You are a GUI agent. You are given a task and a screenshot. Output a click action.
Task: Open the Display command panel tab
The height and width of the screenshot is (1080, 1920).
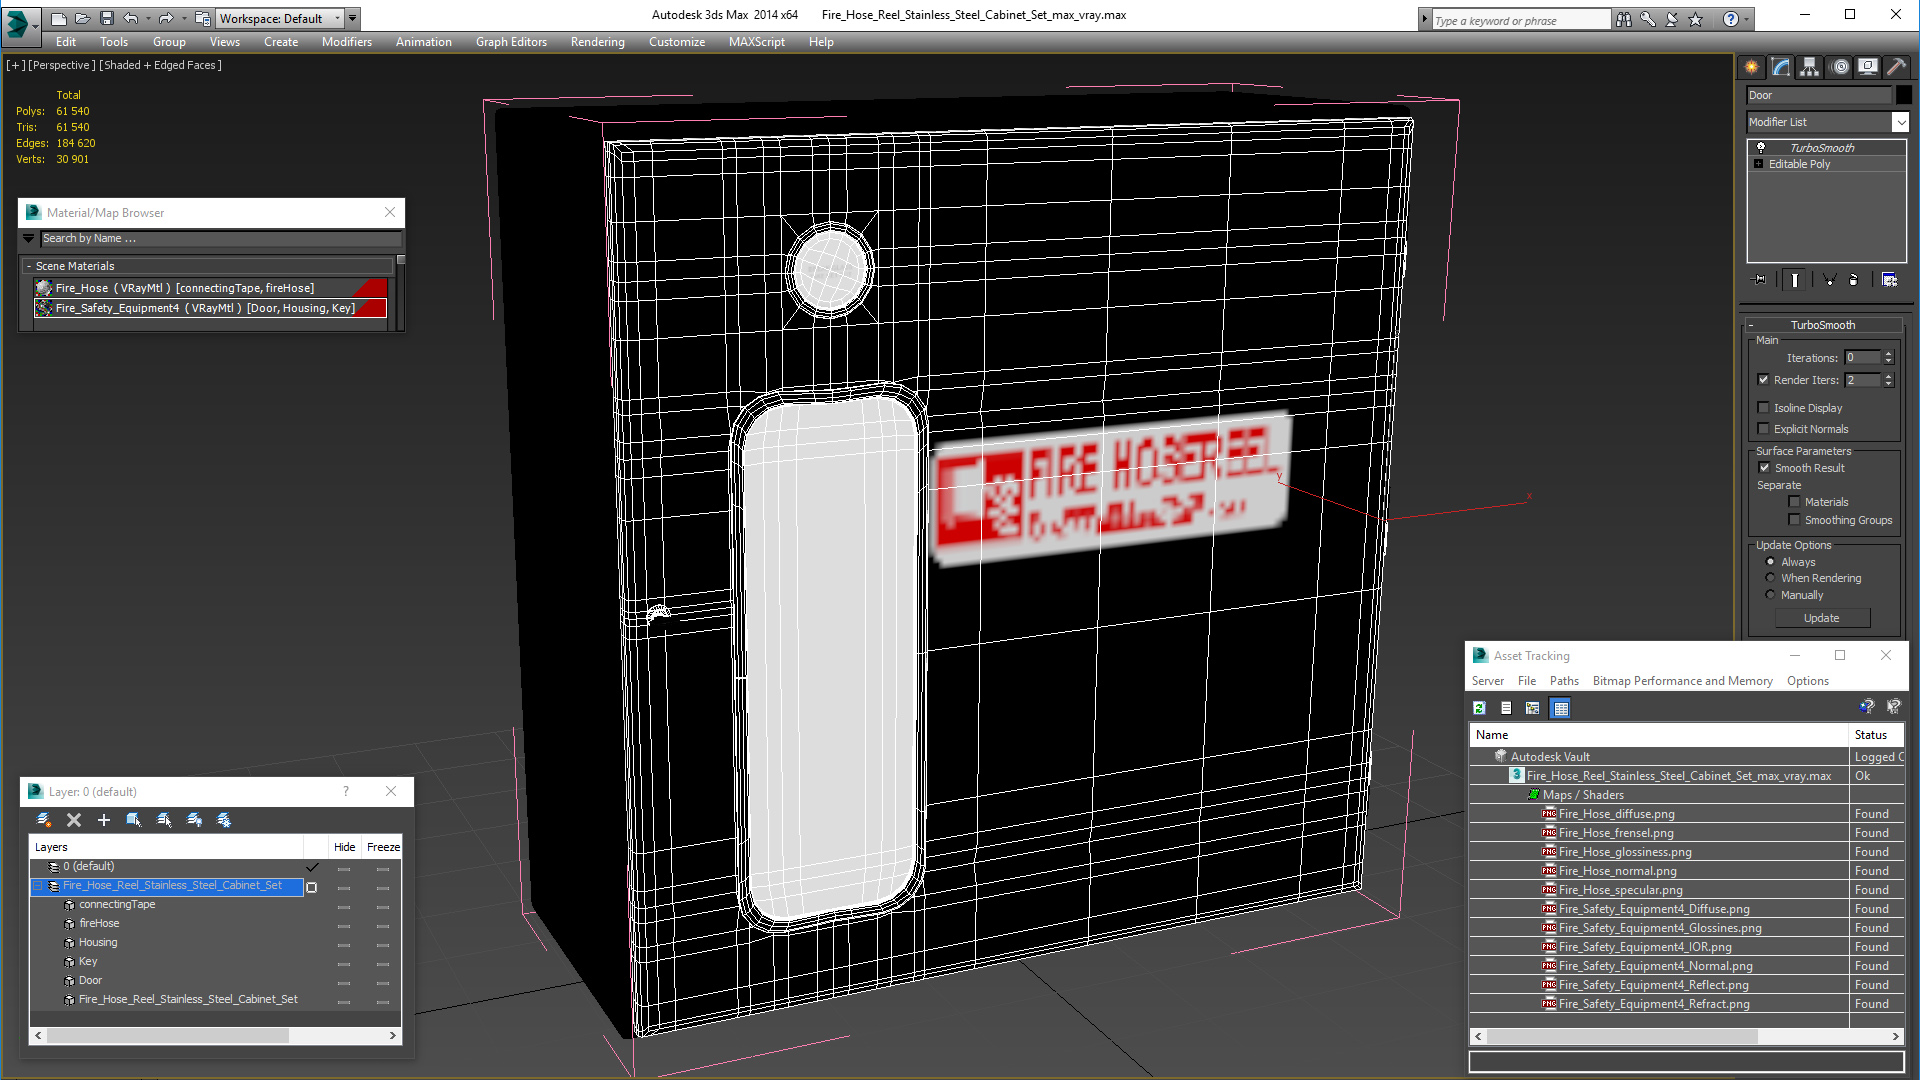tap(1868, 67)
